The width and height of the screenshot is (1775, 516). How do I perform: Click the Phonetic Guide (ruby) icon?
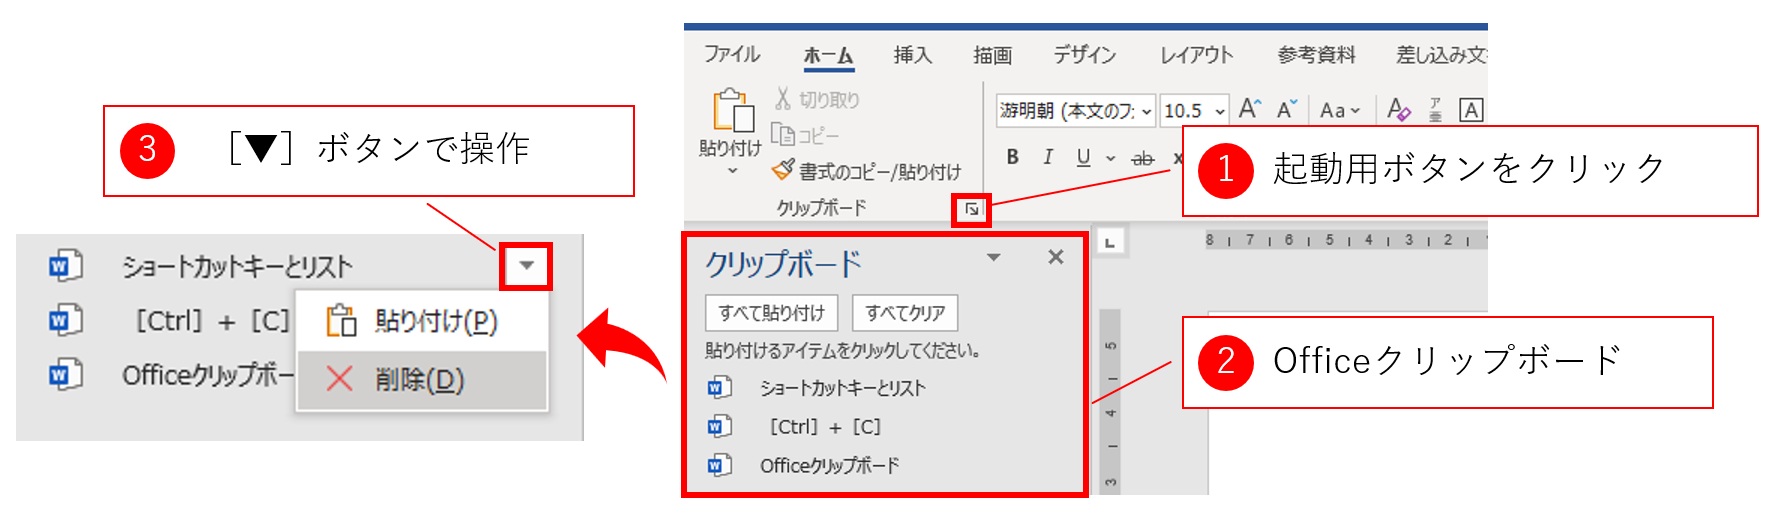(x=1435, y=110)
